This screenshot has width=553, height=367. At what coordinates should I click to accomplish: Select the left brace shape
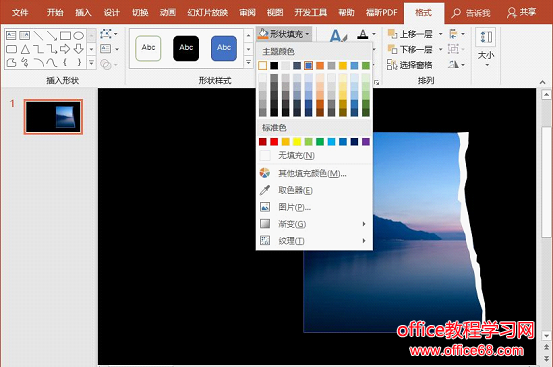[65, 62]
